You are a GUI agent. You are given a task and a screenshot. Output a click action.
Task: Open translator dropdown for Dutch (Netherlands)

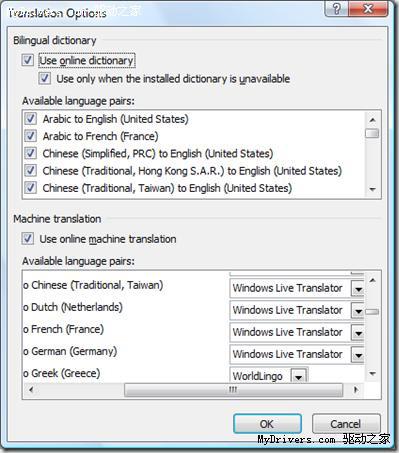pos(358,310)
